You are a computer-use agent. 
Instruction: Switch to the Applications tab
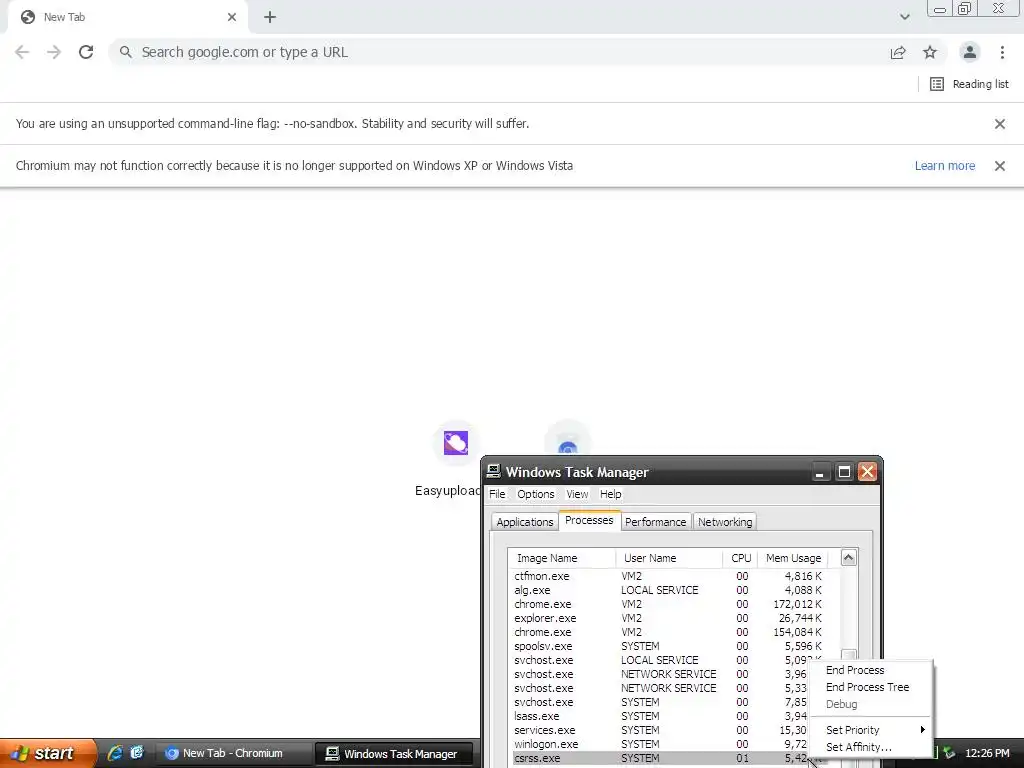click(x=524, y=522)
